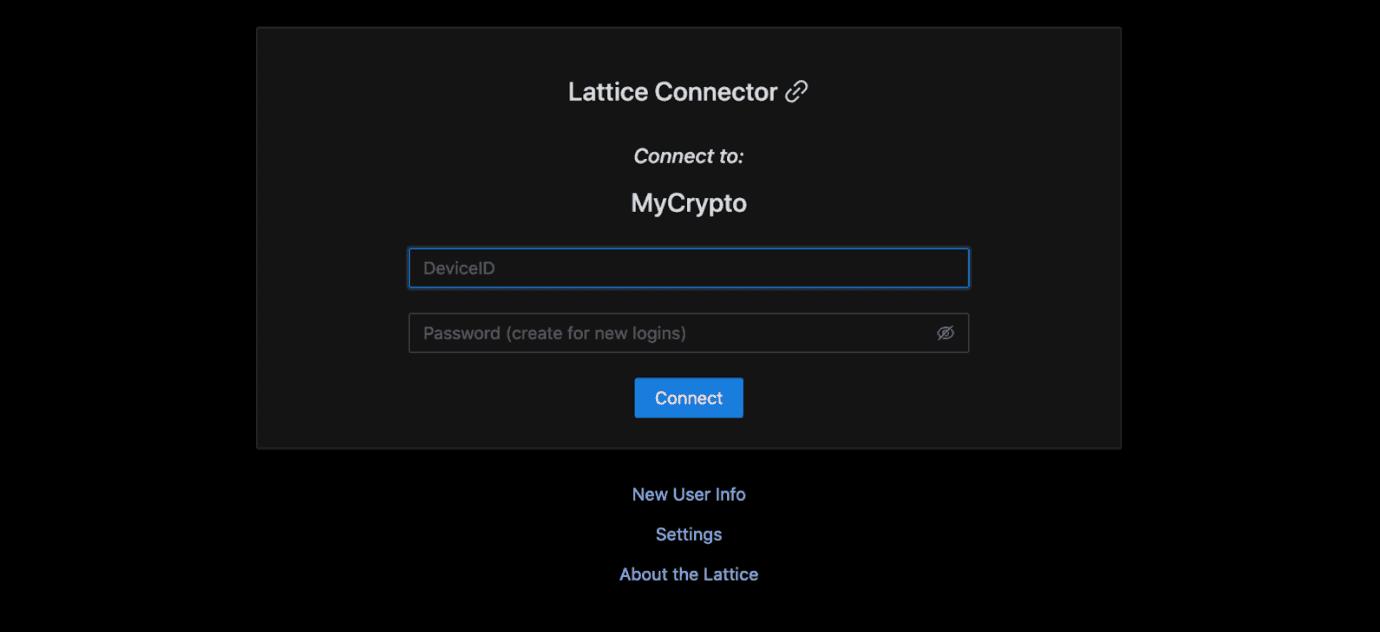This screenshot has height=632, width=1380.
Task: Select the link icon in the panel header
Action: (x=796, y=92)
